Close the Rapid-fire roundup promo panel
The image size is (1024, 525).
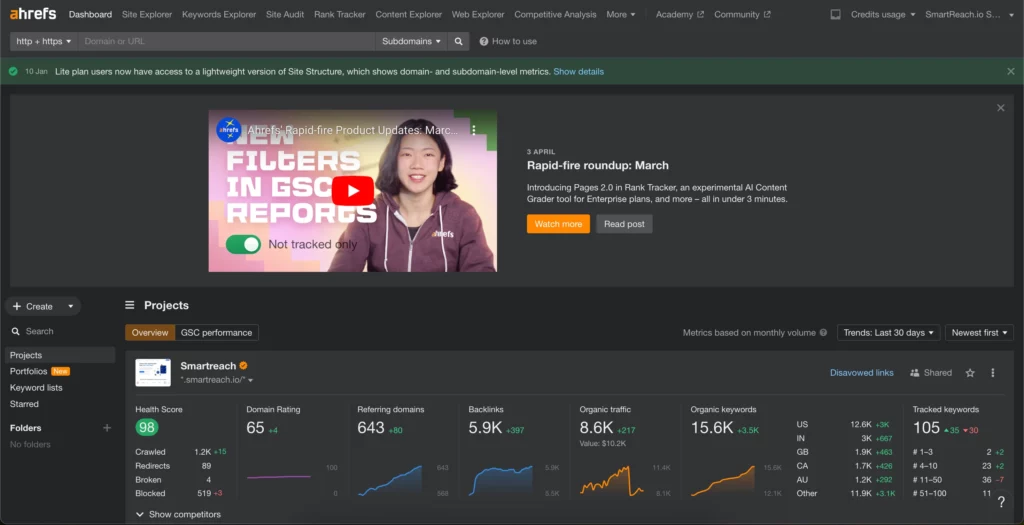pyautogui.click(x=1000, y=108)
